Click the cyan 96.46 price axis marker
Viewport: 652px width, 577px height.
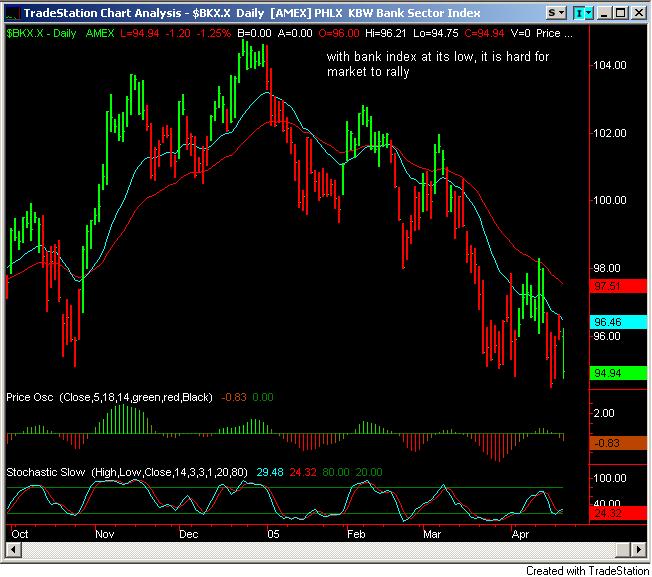pos(618,322)
